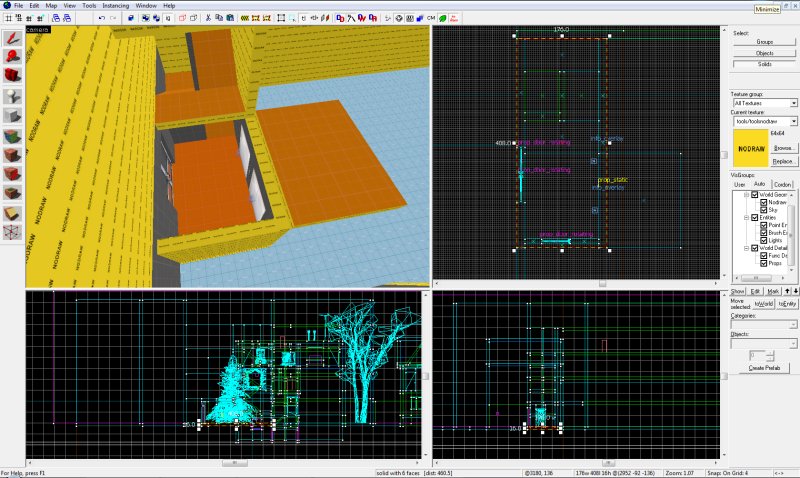The image size is (800, 478).
Task: Open the Tools menu
Action: click(89, 6)
